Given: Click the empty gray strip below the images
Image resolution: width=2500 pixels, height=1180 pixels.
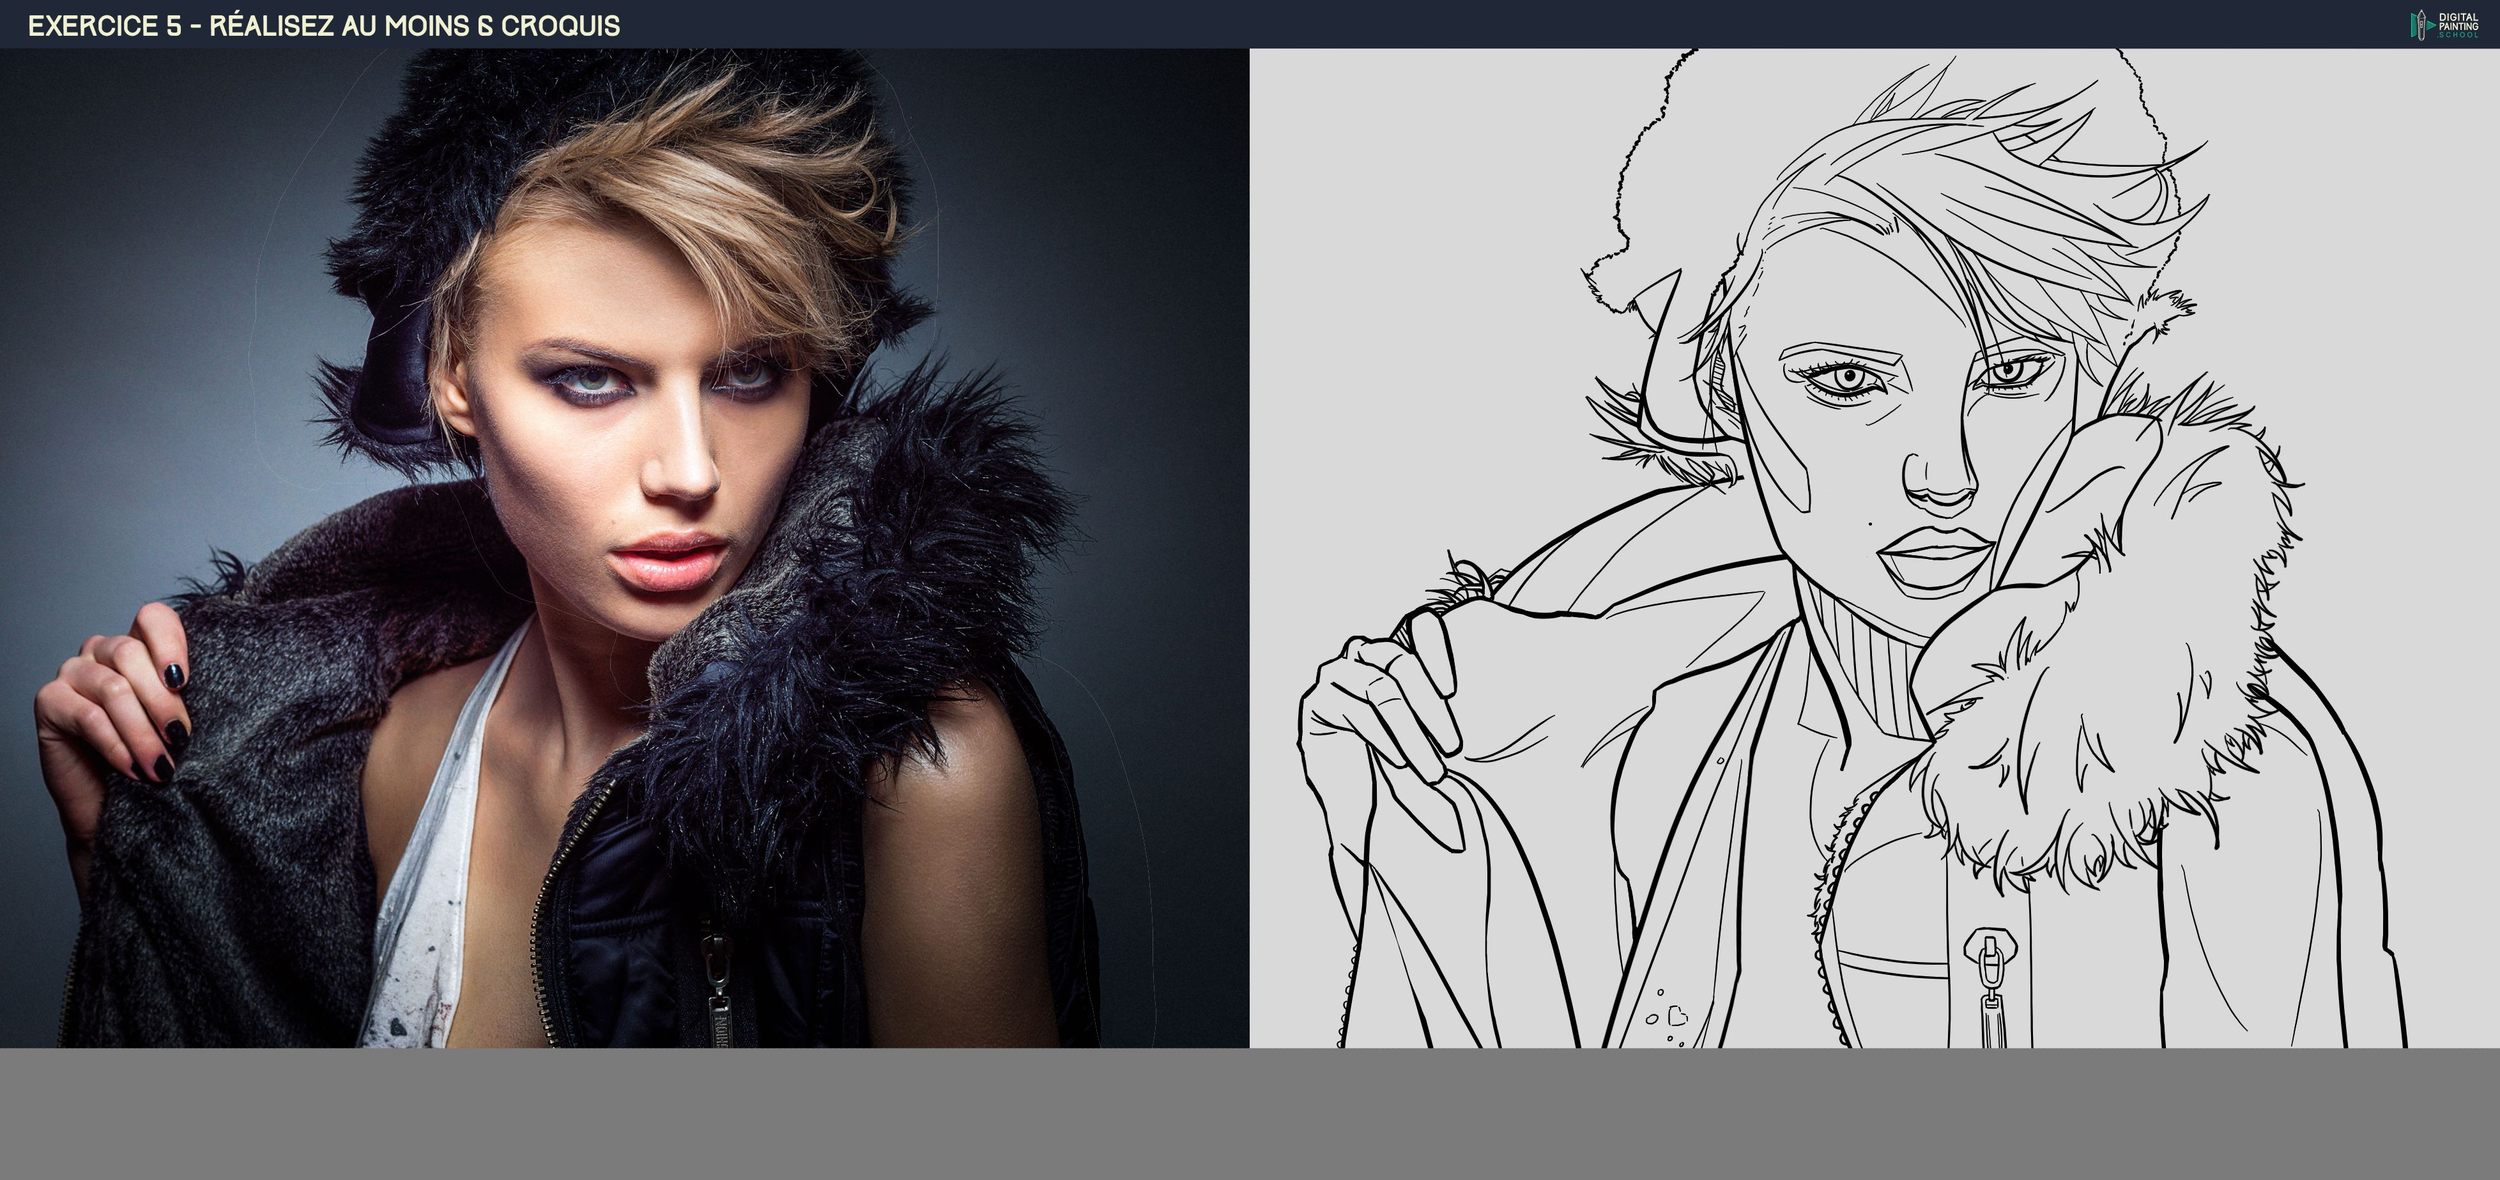Looking at the screenshot, I should 1250,1114.
